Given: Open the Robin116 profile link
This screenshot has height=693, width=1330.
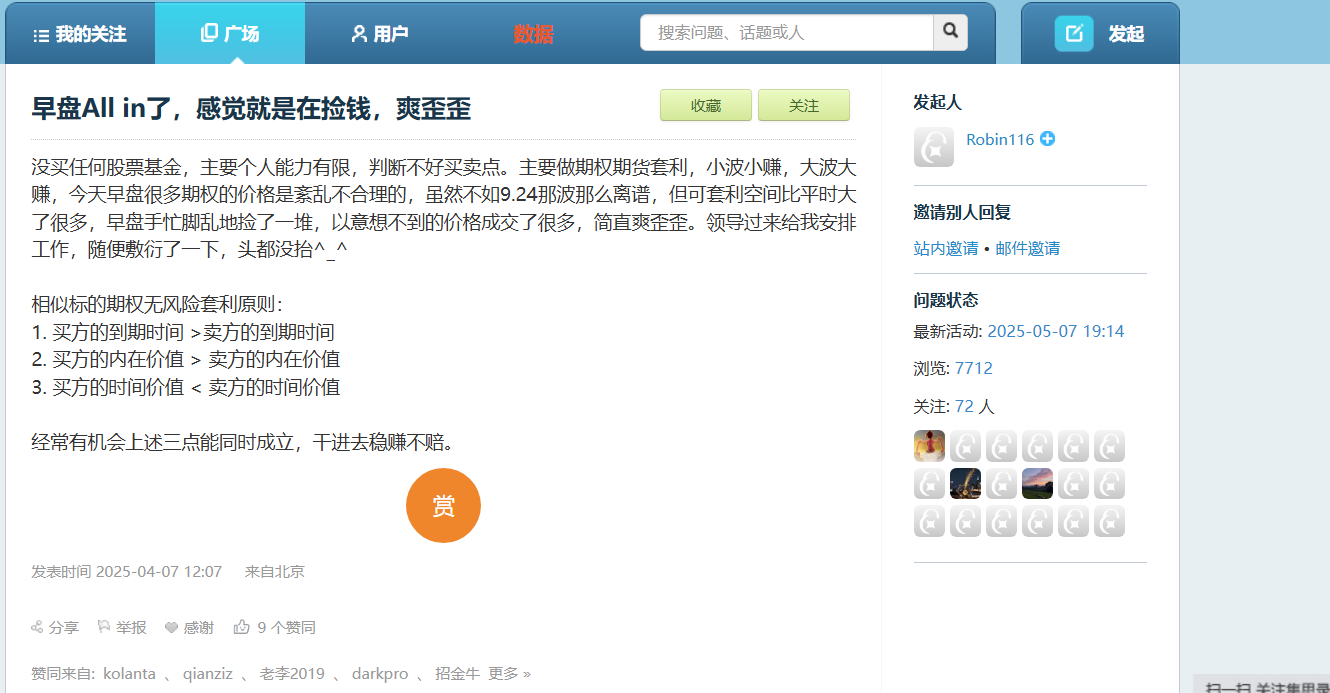Looking at the screenshot, I should pos(1000,139).
